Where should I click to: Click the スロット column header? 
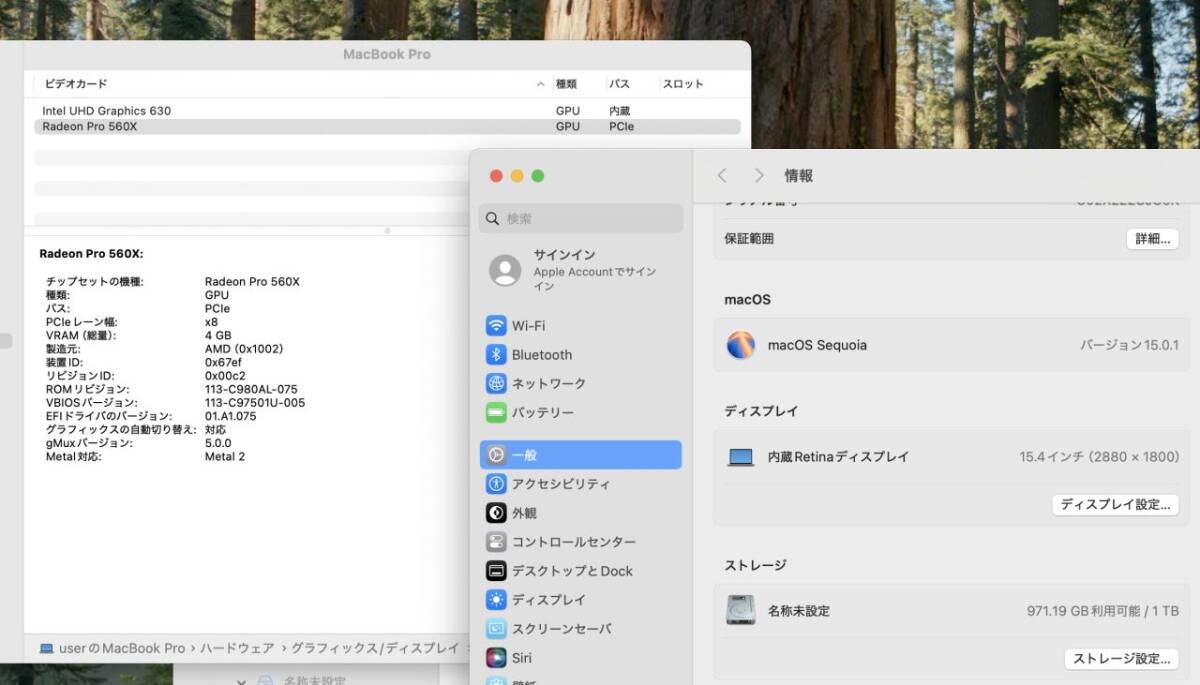tap(683, 84)
